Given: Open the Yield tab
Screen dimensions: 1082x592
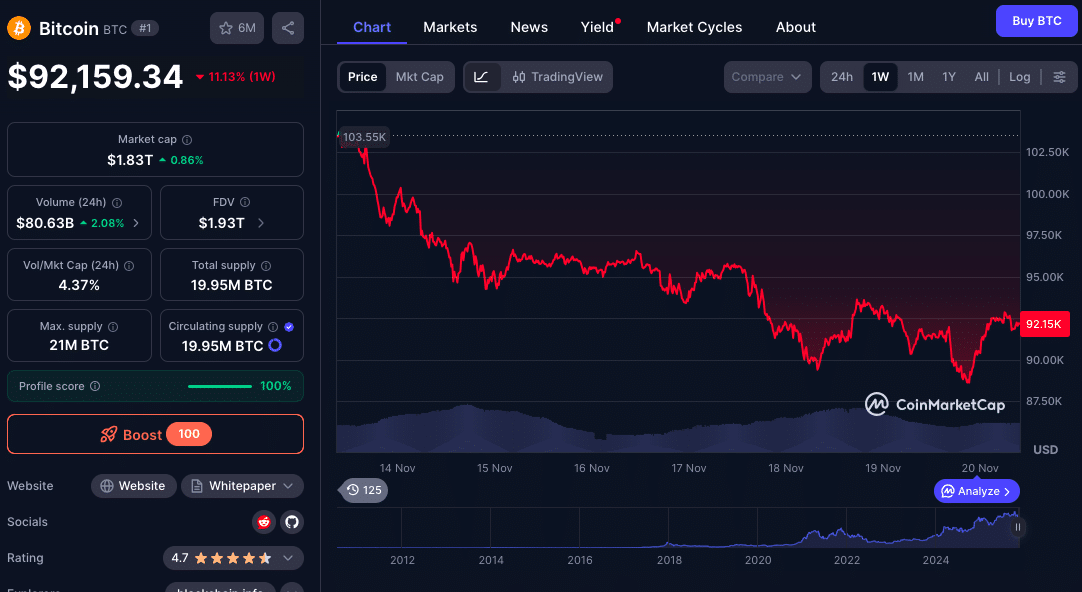Looking at the screenshot, I should 598,27.
